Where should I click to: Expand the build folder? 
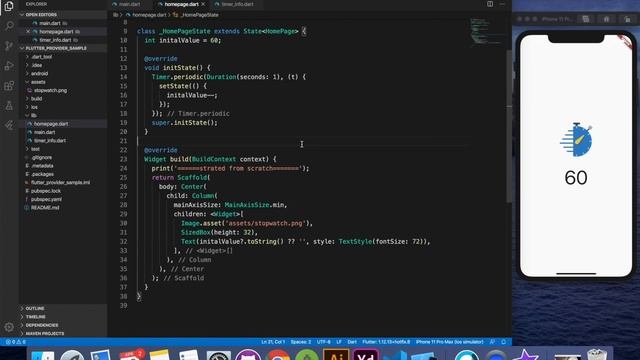[36, 99]
